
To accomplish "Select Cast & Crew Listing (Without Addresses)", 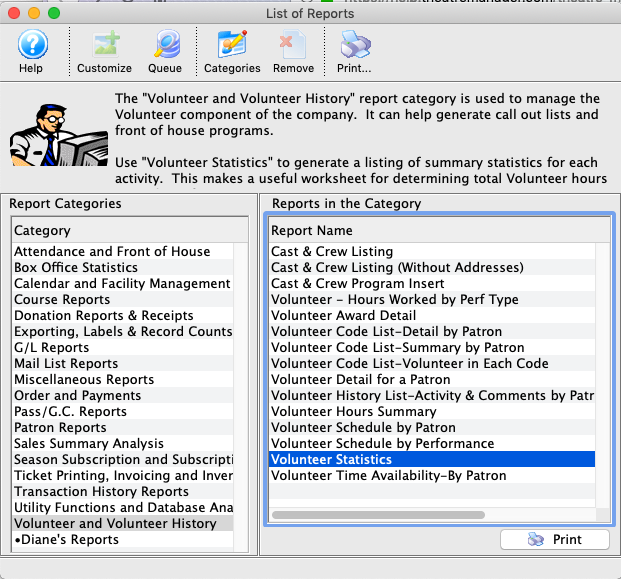I will (x=432, y=267).
